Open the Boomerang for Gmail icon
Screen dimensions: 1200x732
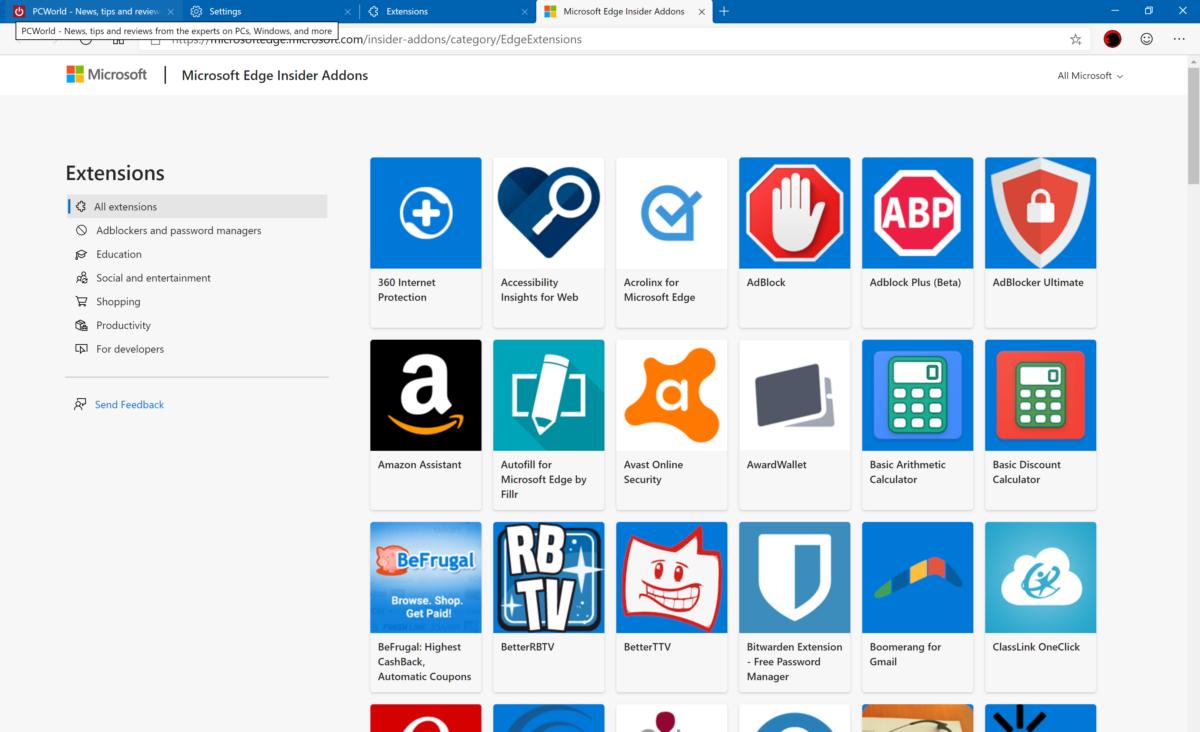pos(917,577)
